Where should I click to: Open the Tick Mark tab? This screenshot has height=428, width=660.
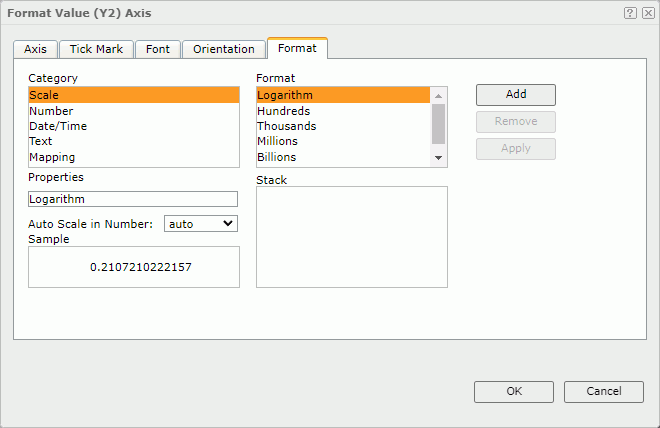pos(96,49)
